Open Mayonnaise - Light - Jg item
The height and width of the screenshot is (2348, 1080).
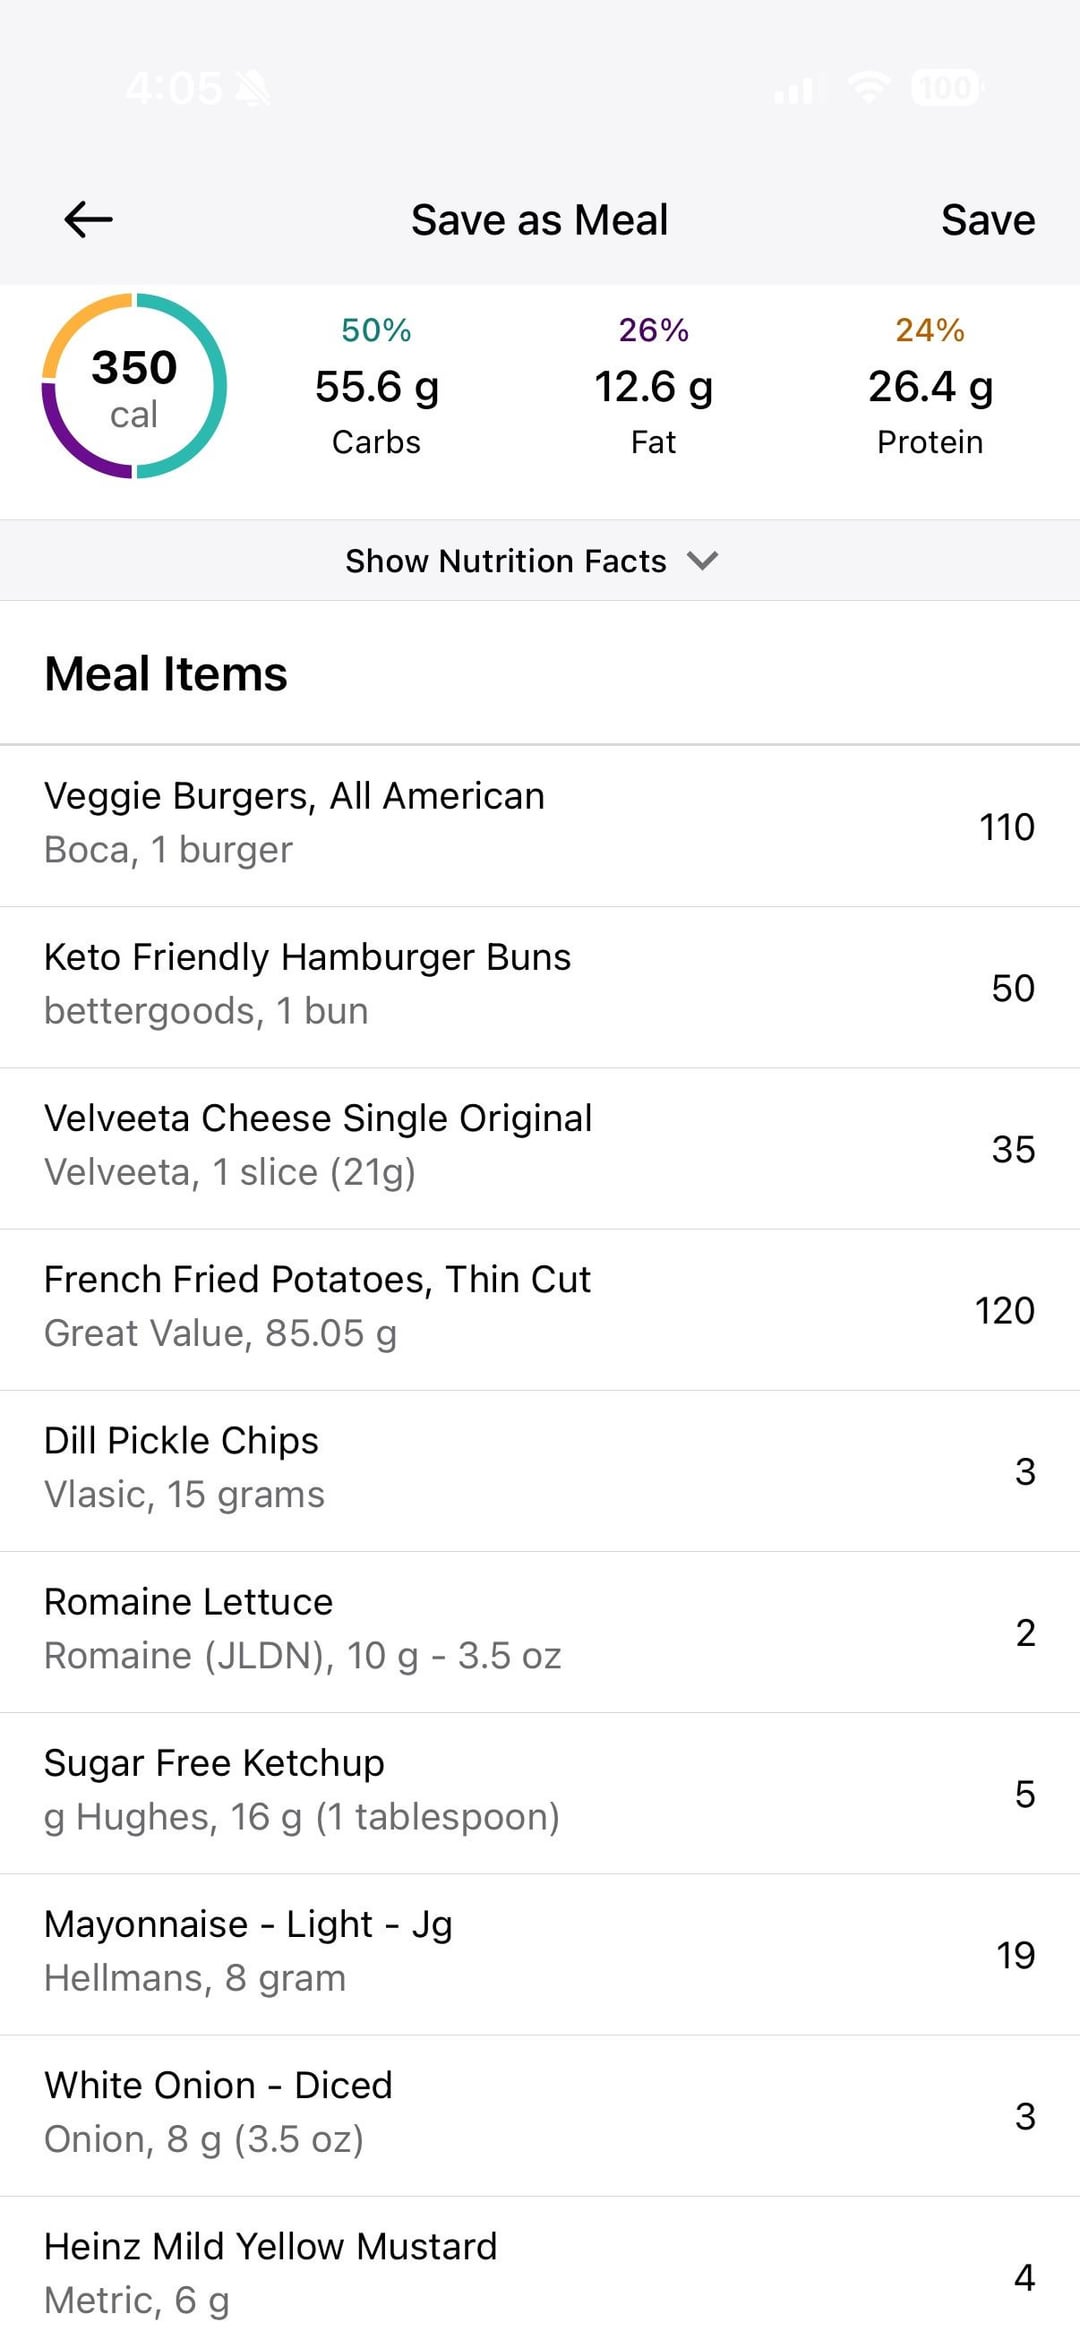pyautogui.click(x=540, y=1954)
